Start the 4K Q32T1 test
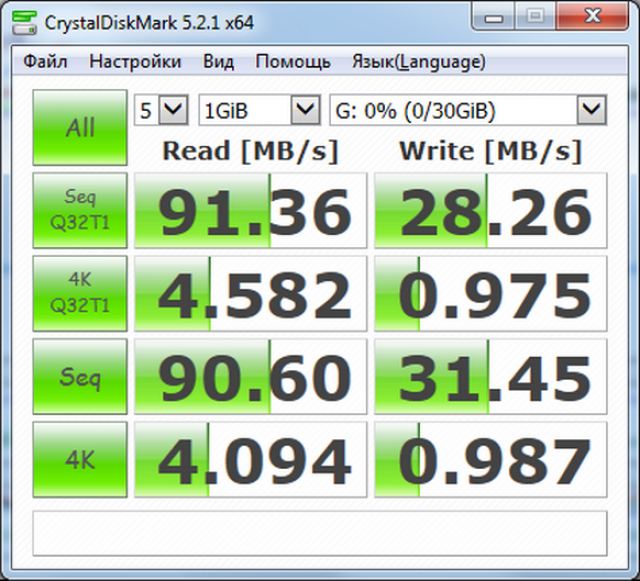This screenshot has height=581, width=640. 80,294
